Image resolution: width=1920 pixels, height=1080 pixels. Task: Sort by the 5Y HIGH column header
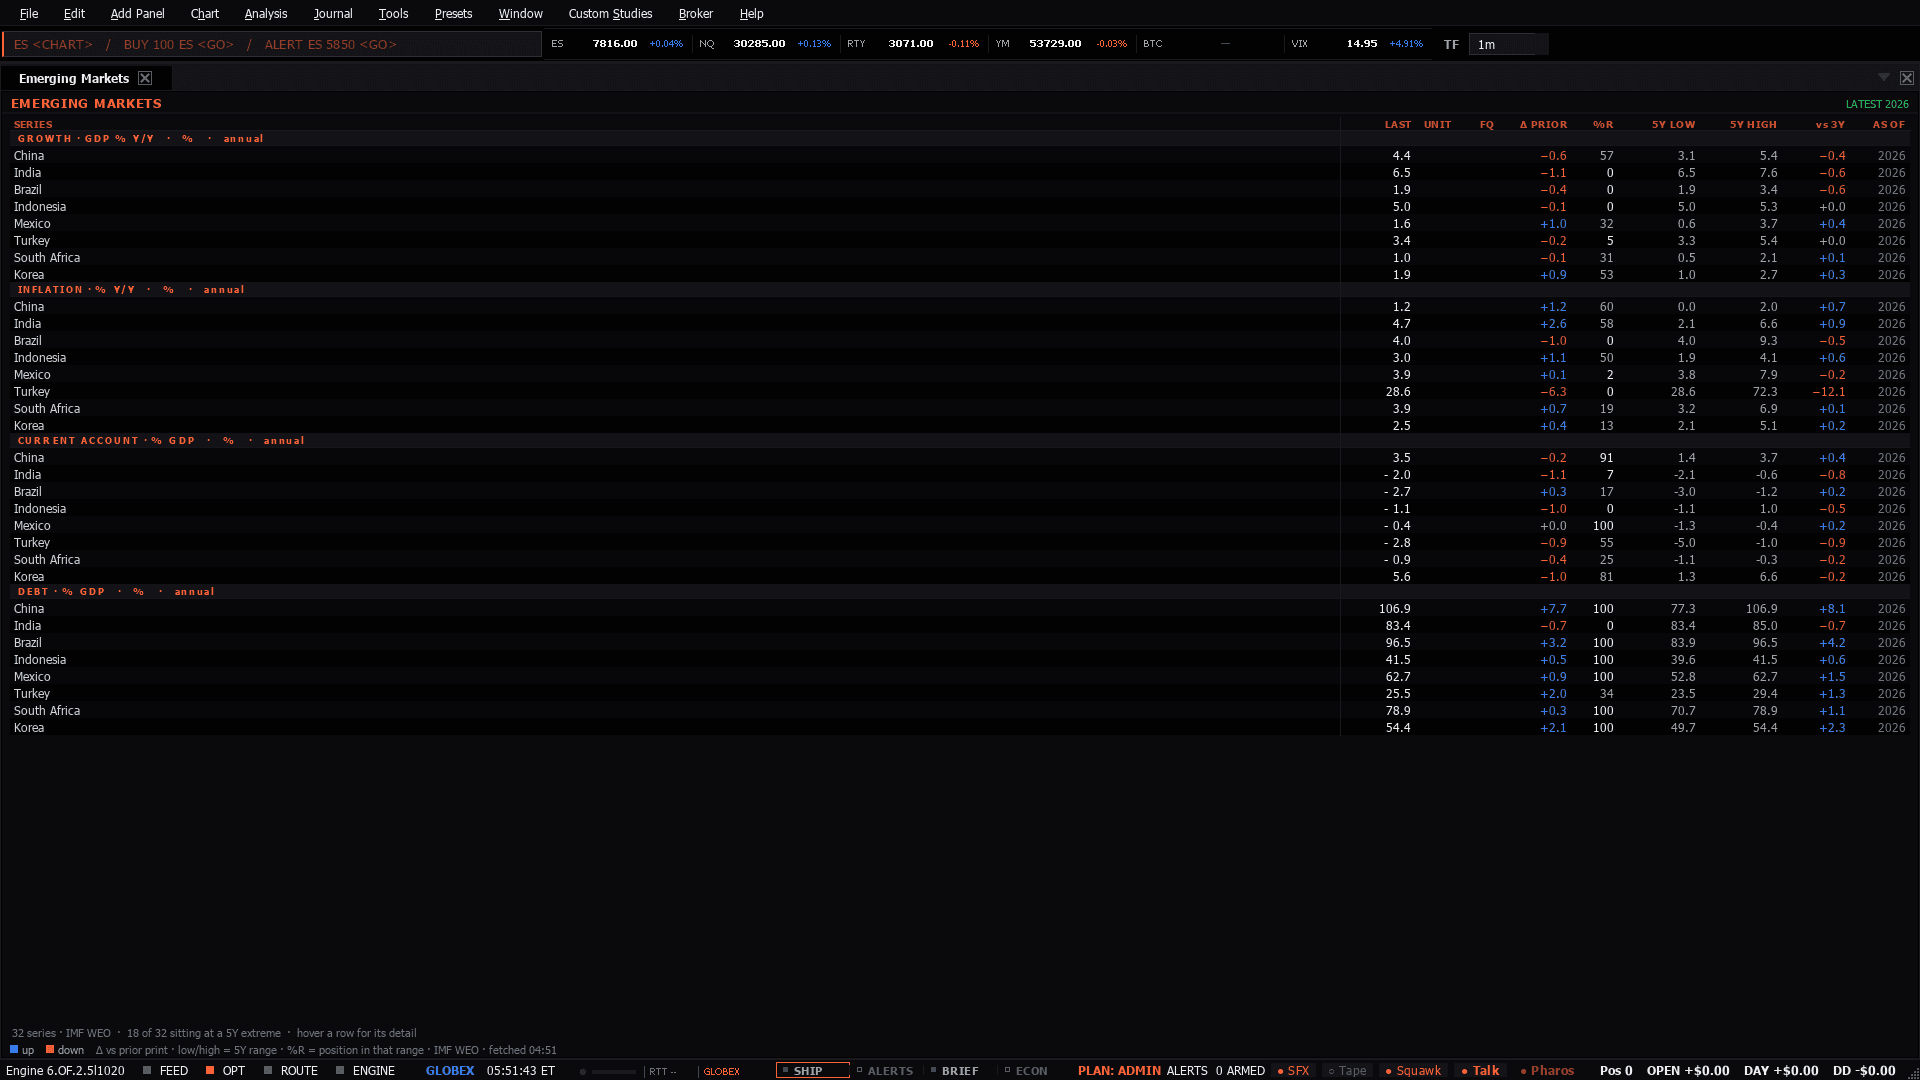(1753, 125)
